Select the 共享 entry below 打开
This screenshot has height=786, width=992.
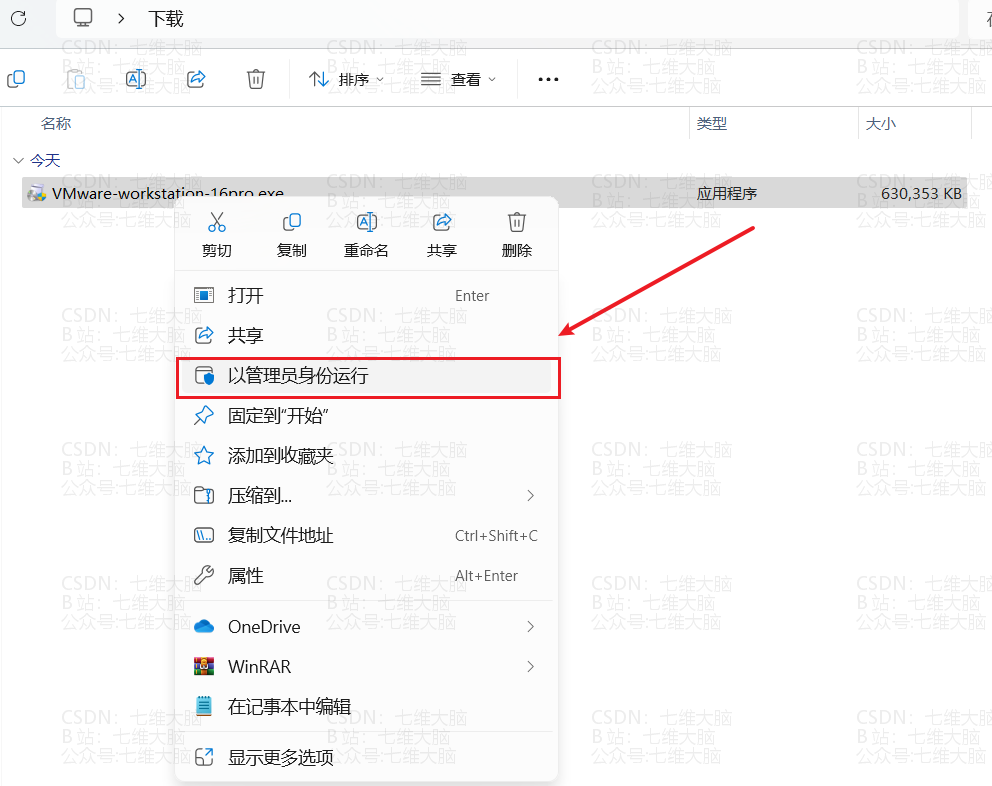(367, 335)
